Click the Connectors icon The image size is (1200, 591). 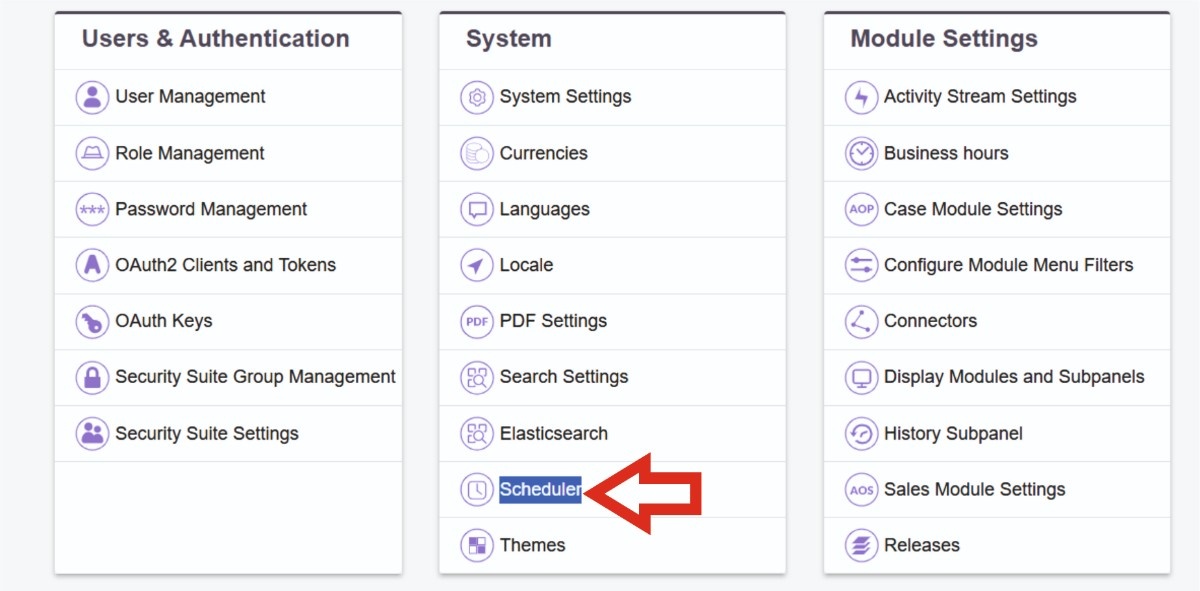861,321
